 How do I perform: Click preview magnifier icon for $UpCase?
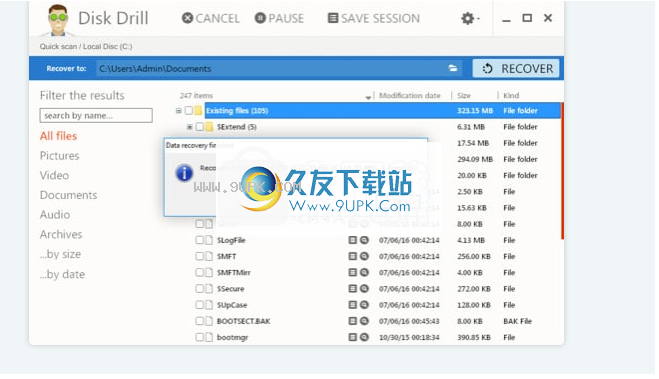[364, 305]
